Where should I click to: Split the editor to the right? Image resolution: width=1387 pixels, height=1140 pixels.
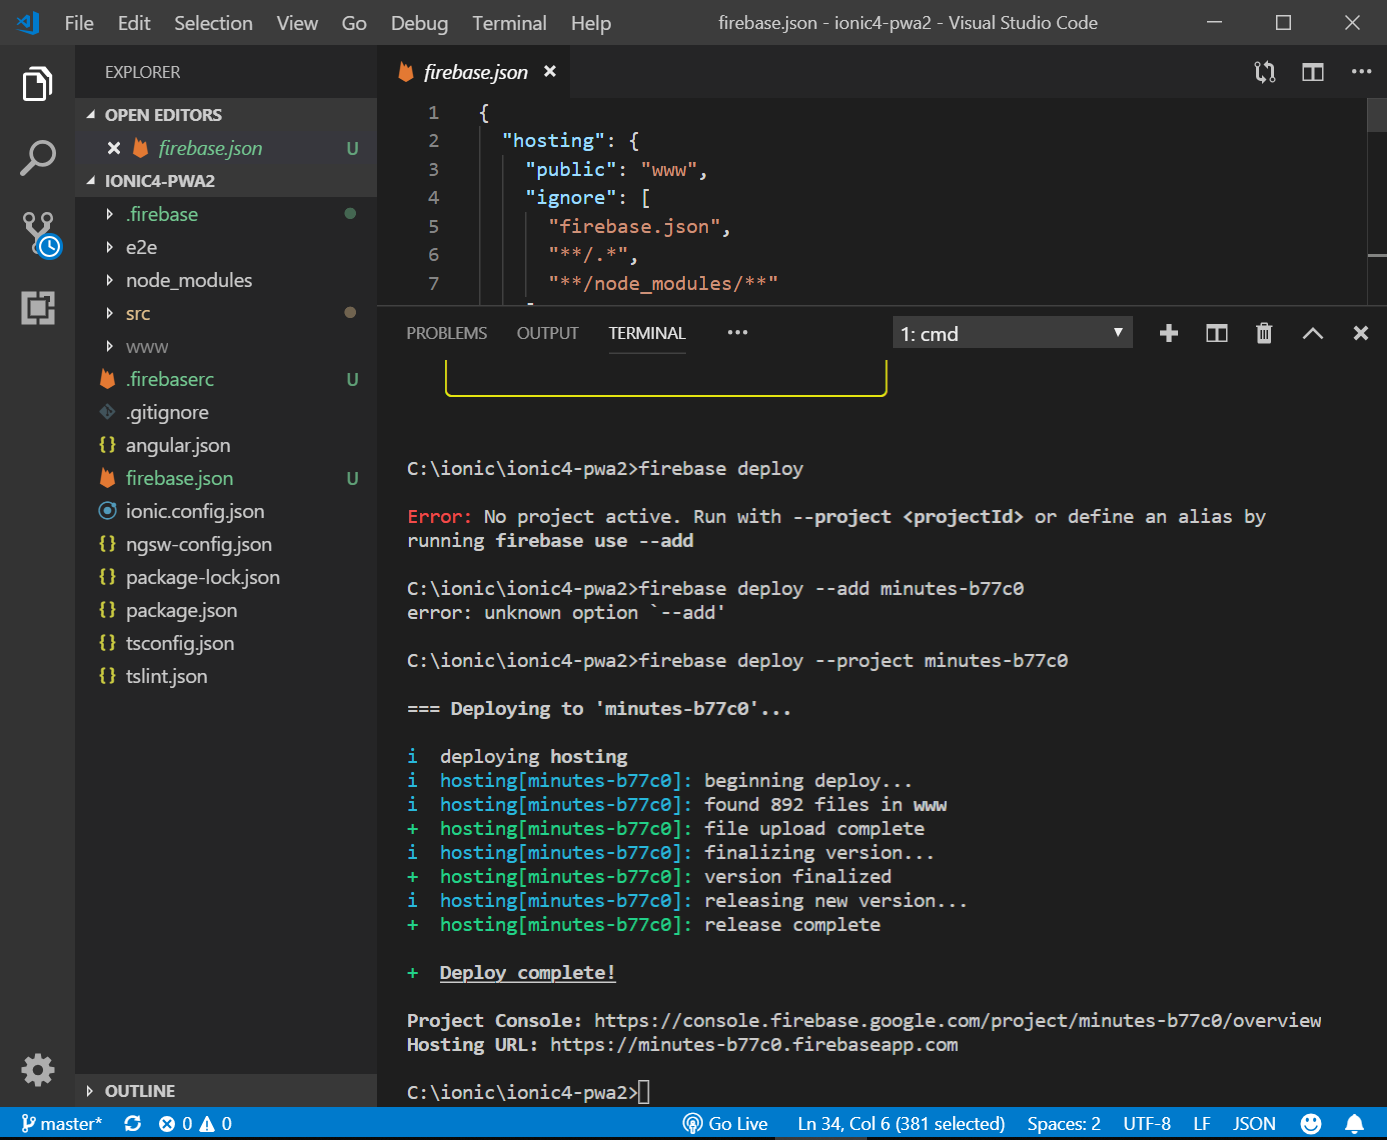1312,72
